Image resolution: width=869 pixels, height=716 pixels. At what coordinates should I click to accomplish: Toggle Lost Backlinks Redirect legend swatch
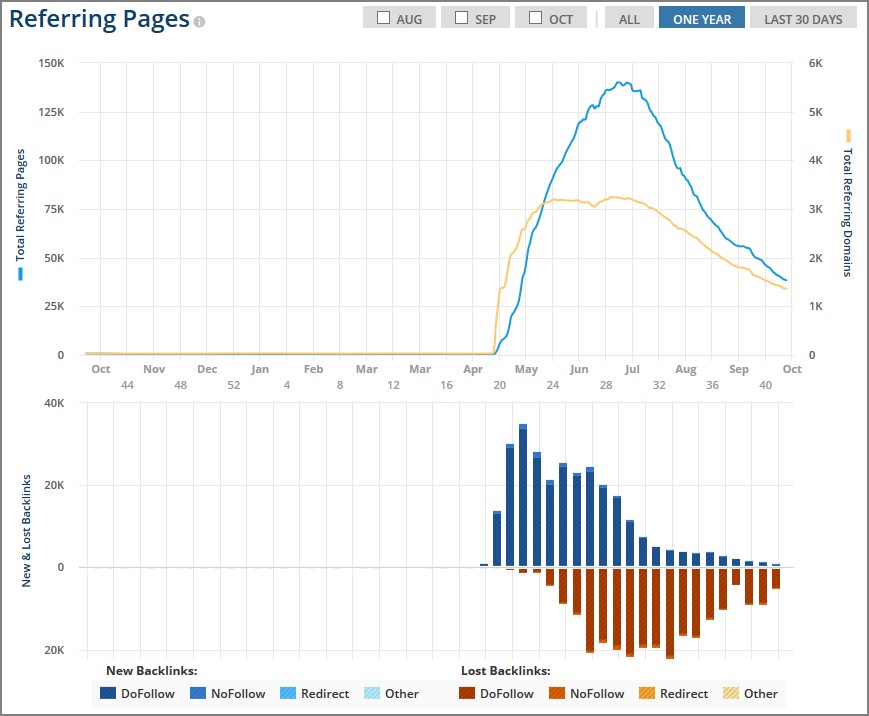coord(647,693)
